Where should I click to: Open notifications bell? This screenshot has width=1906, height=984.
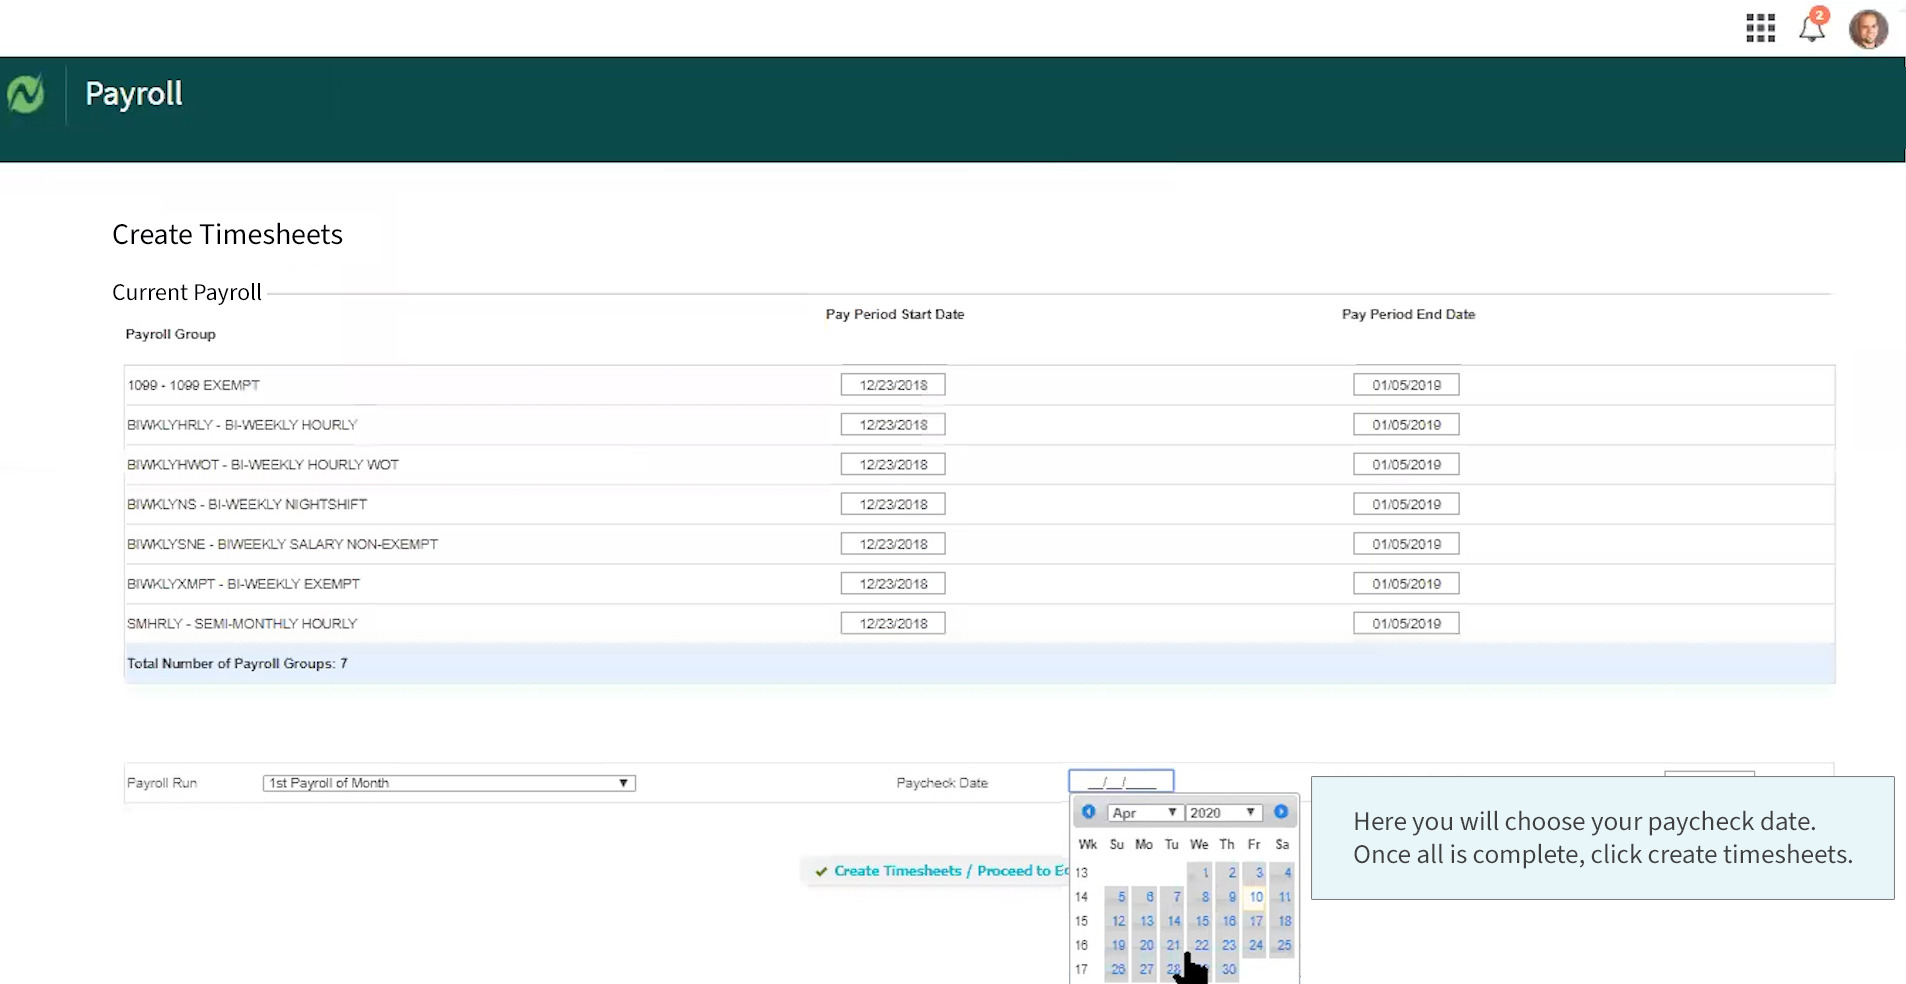tap(1813, 26)
